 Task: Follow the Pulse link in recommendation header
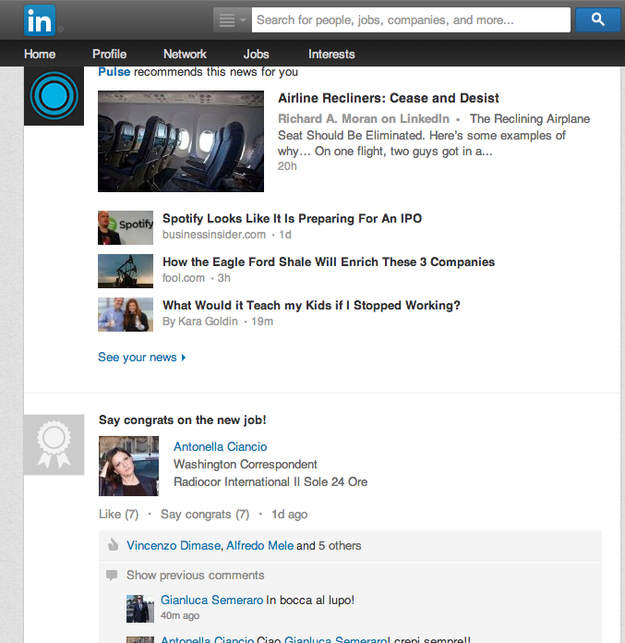114,72
